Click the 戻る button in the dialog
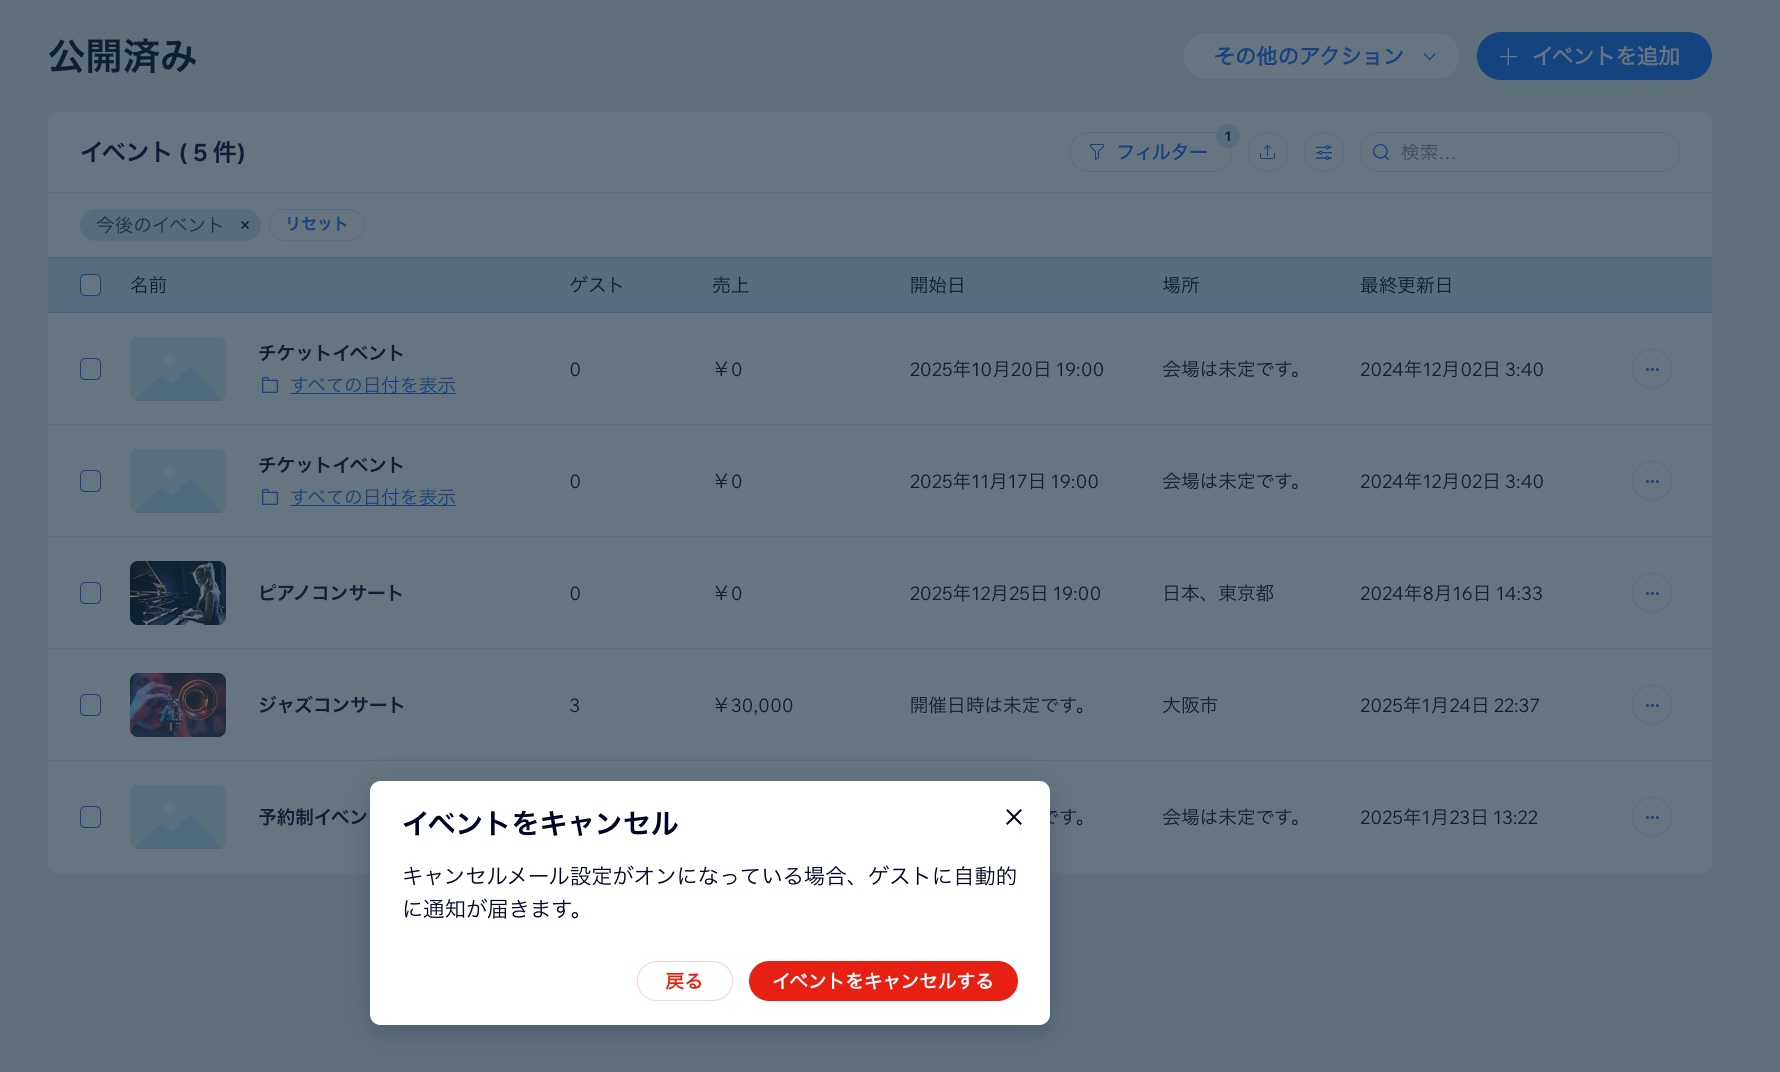 (x=684, y=981)
